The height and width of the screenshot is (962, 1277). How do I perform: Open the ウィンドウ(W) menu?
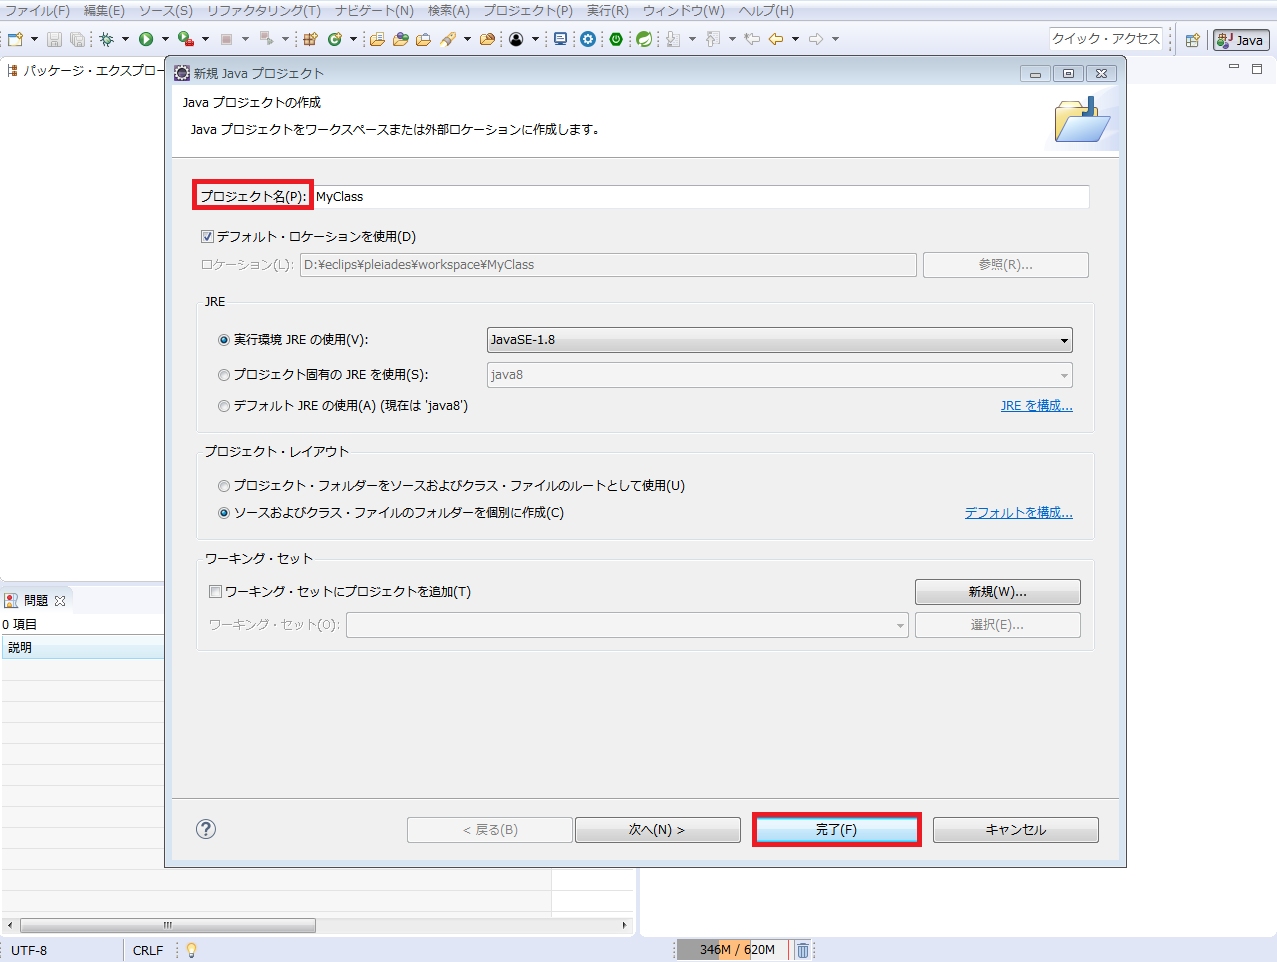[x=683, y=10]
